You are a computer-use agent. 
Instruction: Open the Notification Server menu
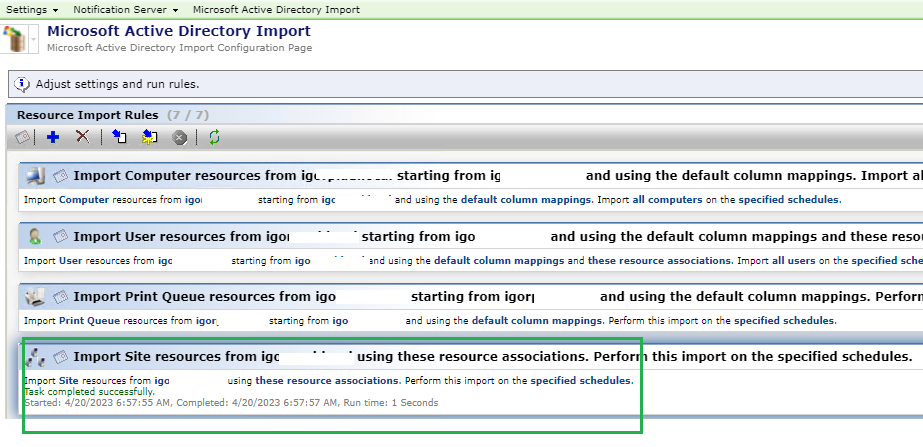tap(126, 10)
